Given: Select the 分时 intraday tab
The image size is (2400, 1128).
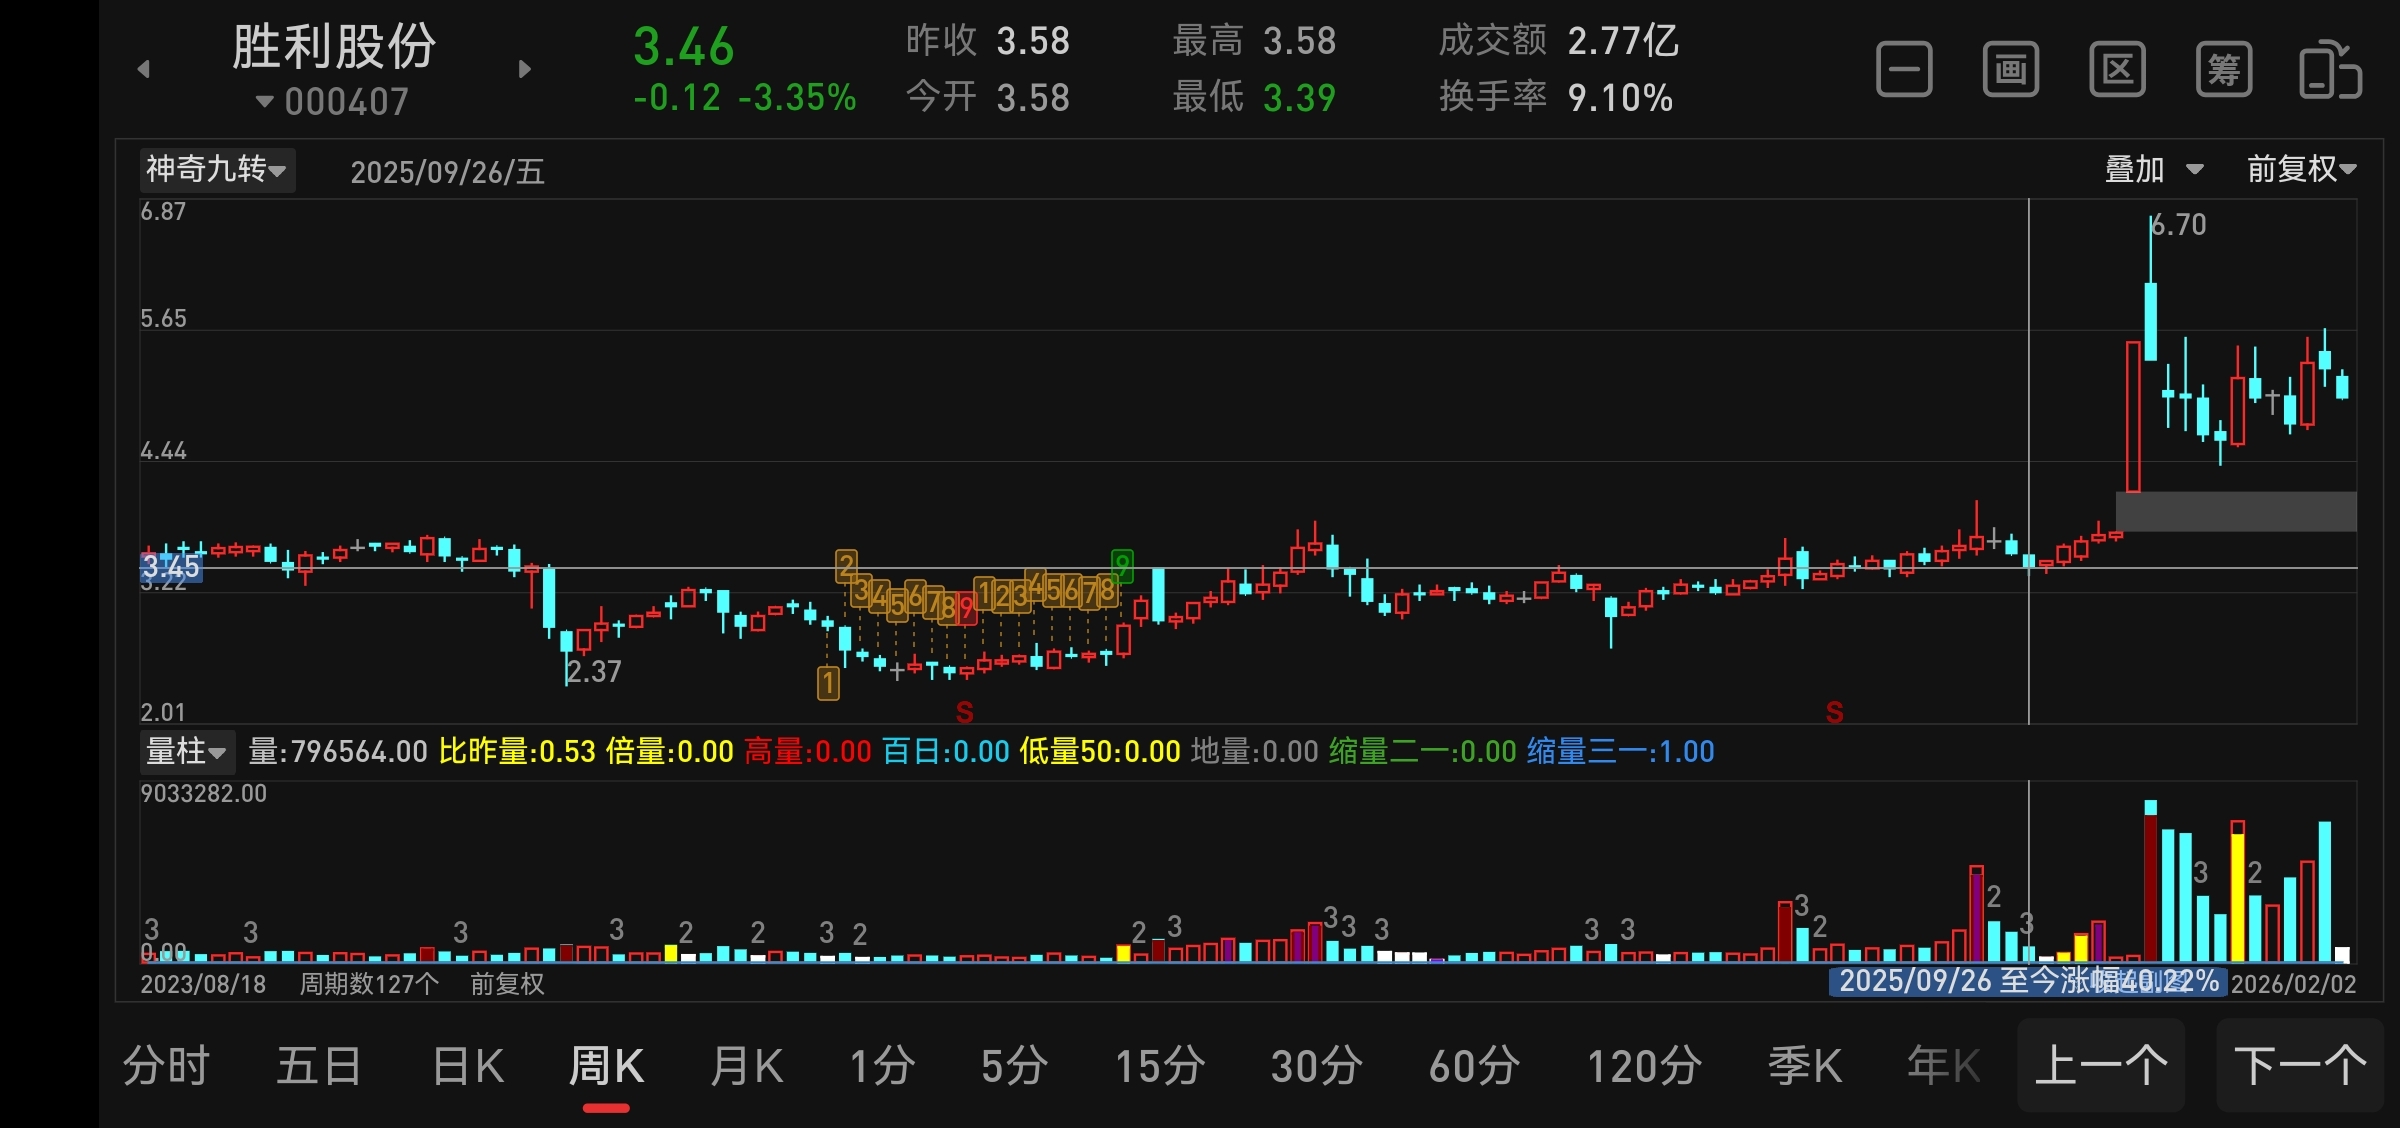Looking at the screenshot, I should 166,1066.
